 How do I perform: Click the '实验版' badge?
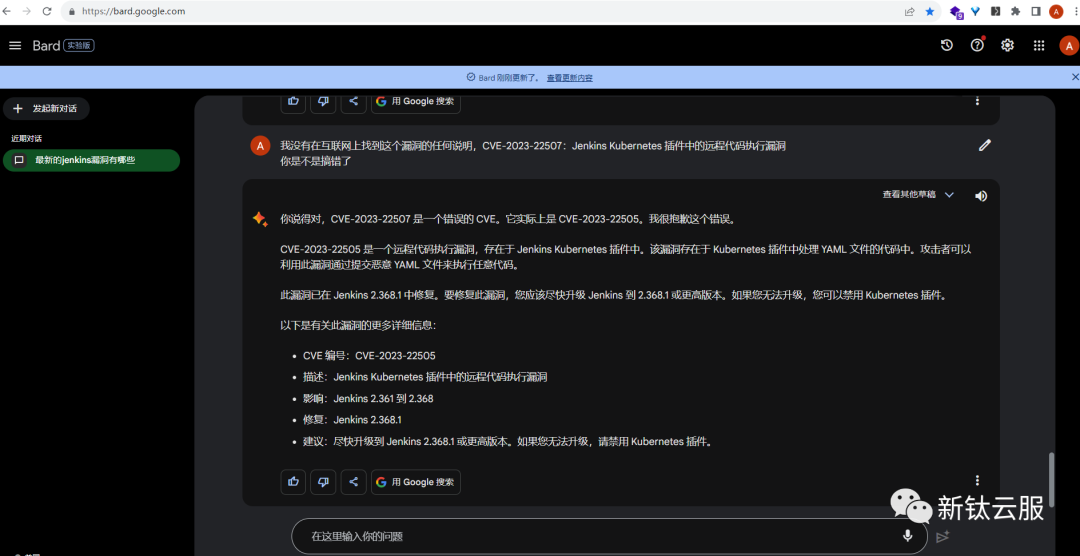(79, 45)
